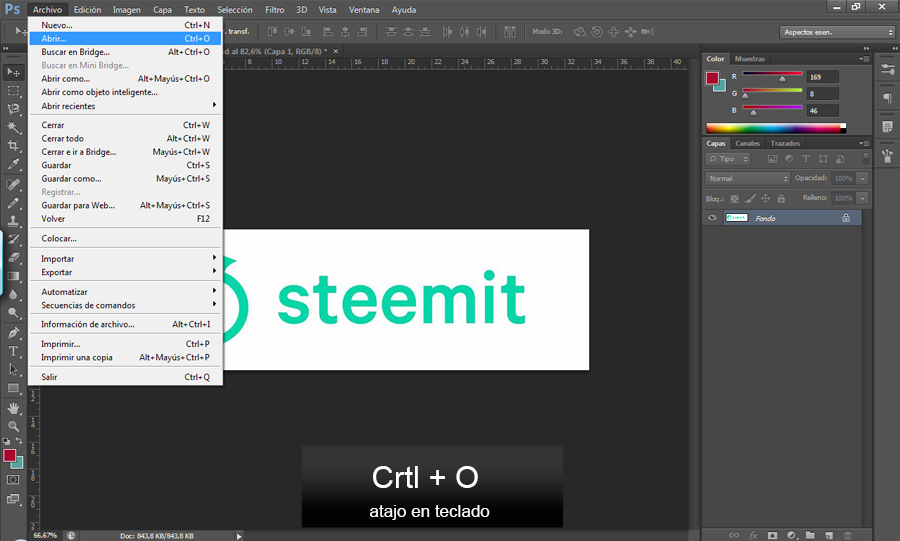900x541 pixels.
Task: Delete layer with trash icon
Action: 848,535
